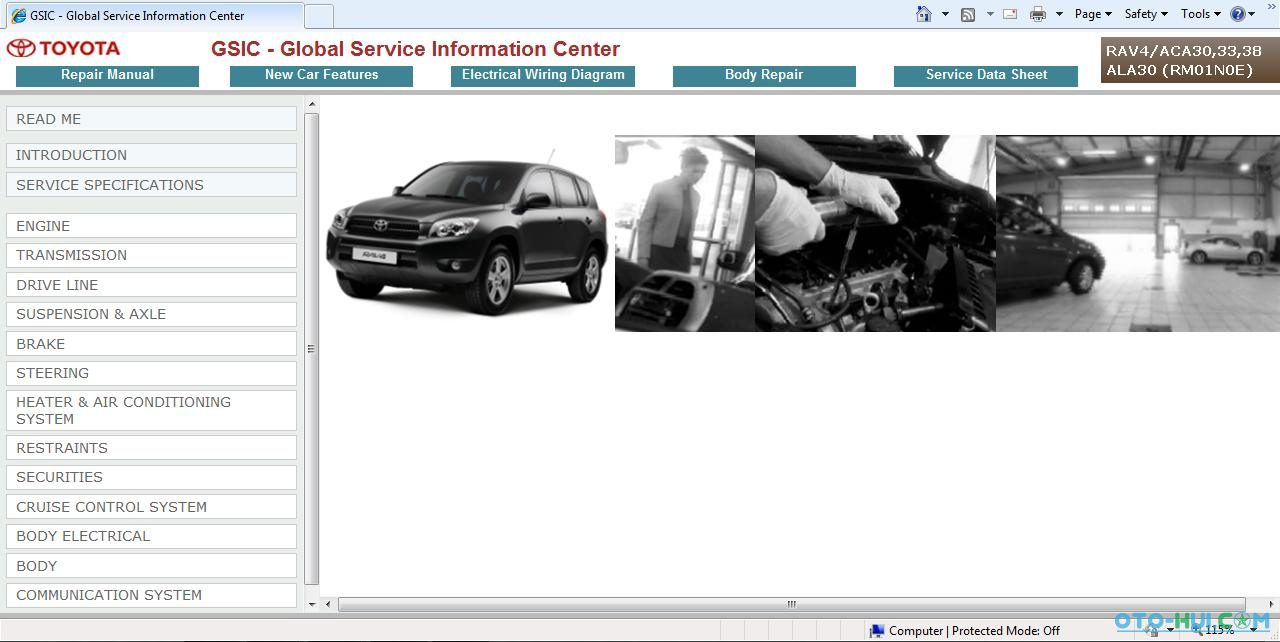Open the feeds dropdown arrow

[x=990, y=14]
